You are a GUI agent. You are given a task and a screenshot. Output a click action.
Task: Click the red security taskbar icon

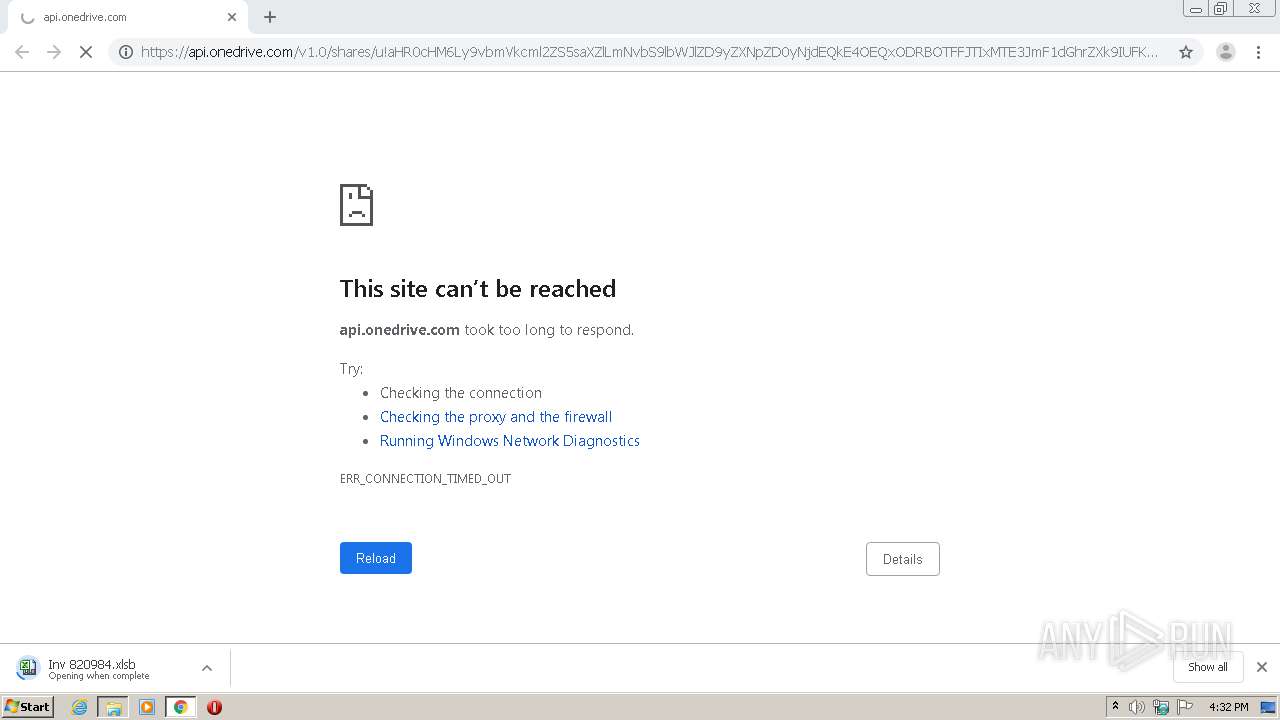click(x=214, y=707)
